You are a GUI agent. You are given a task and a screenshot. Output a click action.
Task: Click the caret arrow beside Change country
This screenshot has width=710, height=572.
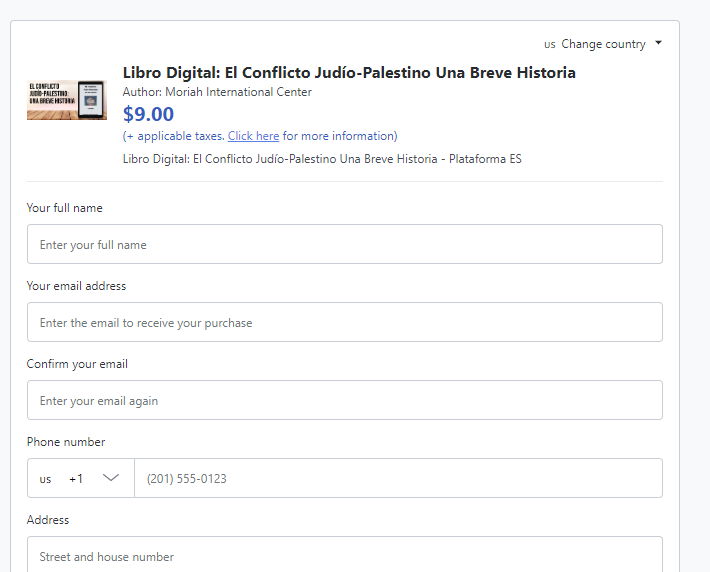[x=658, y=44]
